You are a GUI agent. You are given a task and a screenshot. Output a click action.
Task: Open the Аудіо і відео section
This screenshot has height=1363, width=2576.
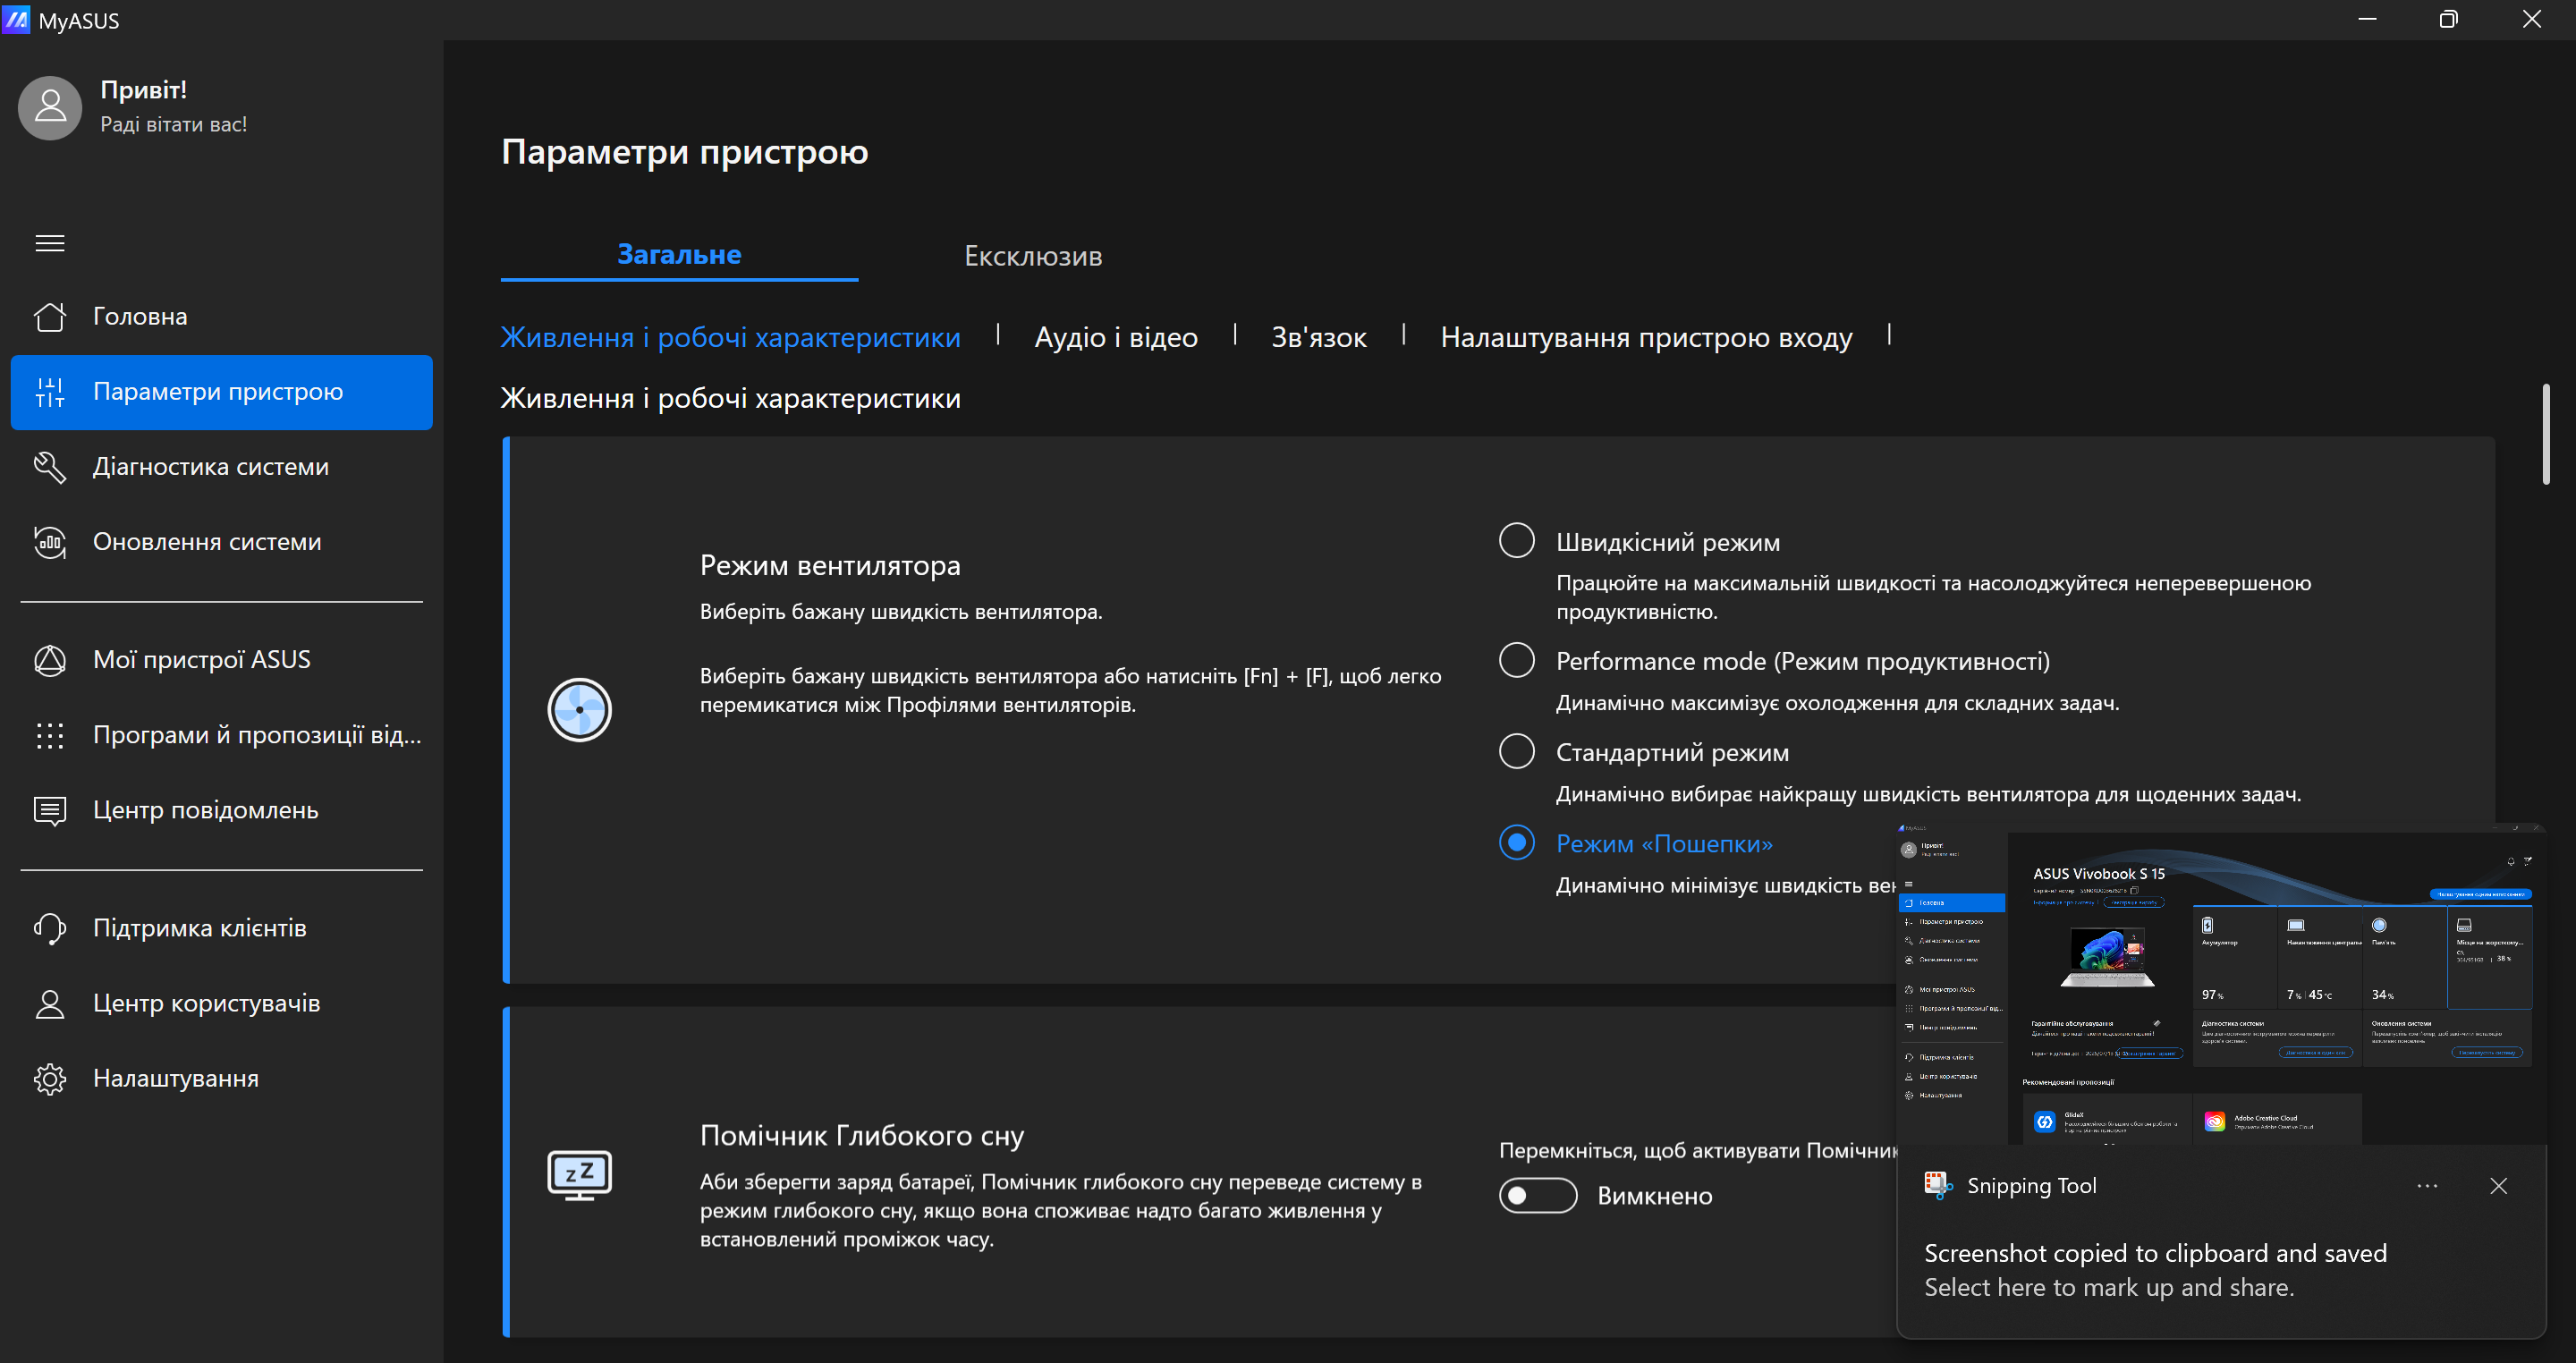pyautogui.click(x=1115, y=337)
